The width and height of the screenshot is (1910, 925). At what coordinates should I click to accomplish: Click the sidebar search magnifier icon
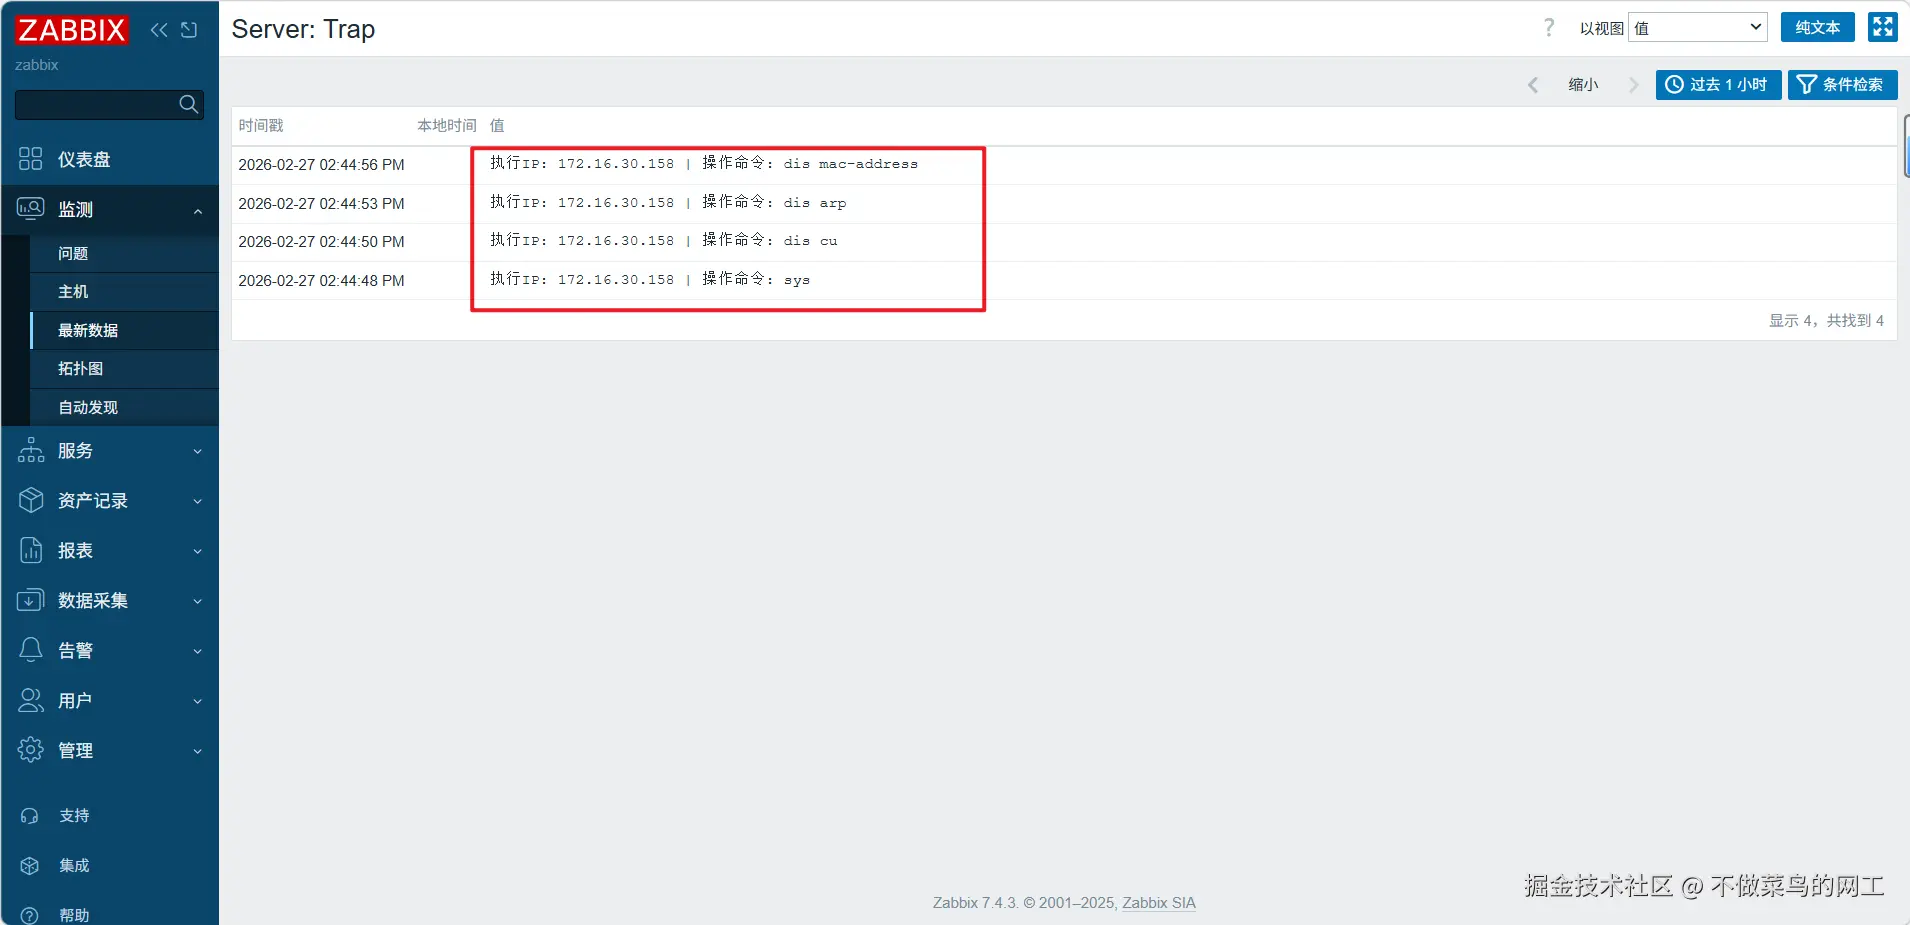point(188,104)
